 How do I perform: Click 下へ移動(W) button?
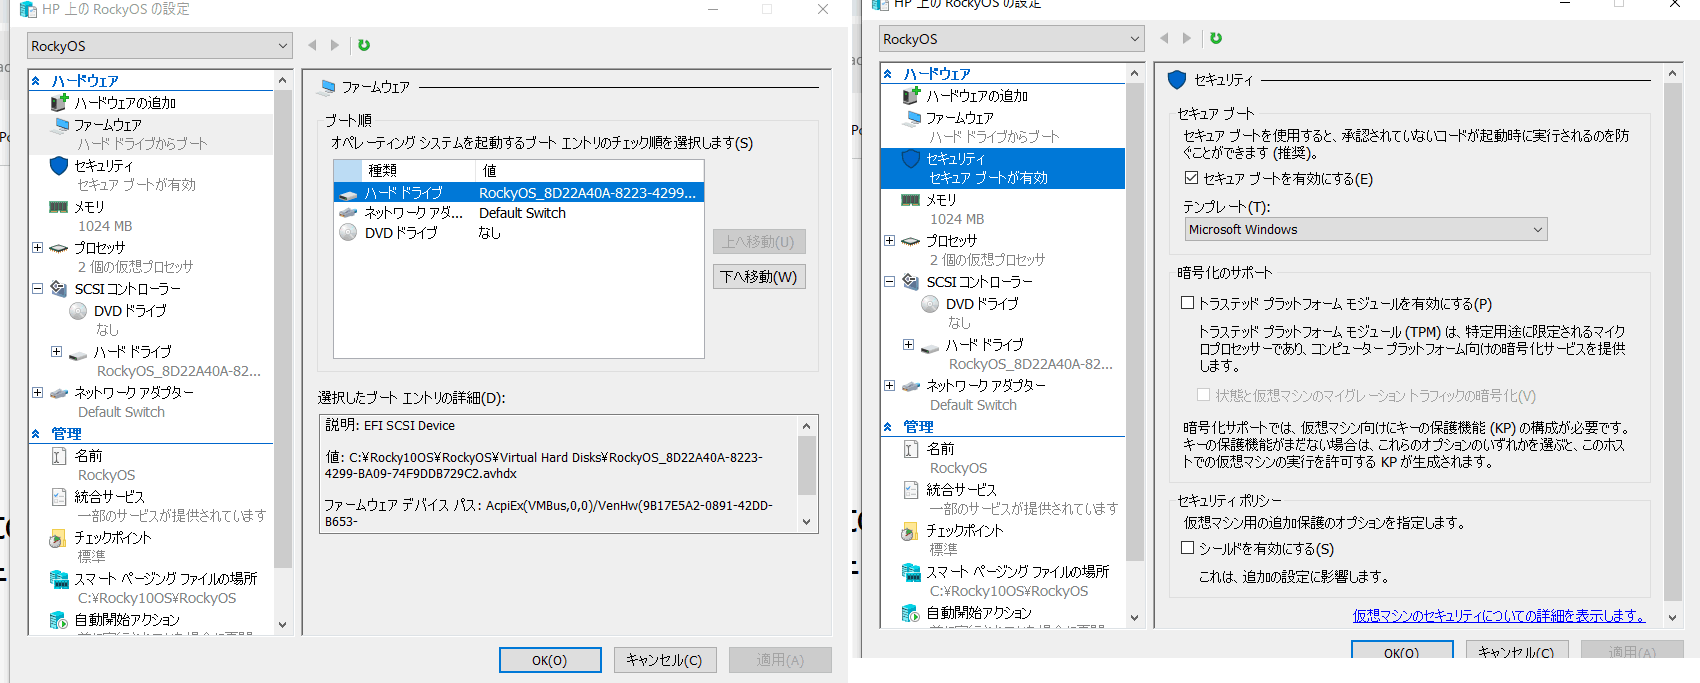[x=759, y=277]
